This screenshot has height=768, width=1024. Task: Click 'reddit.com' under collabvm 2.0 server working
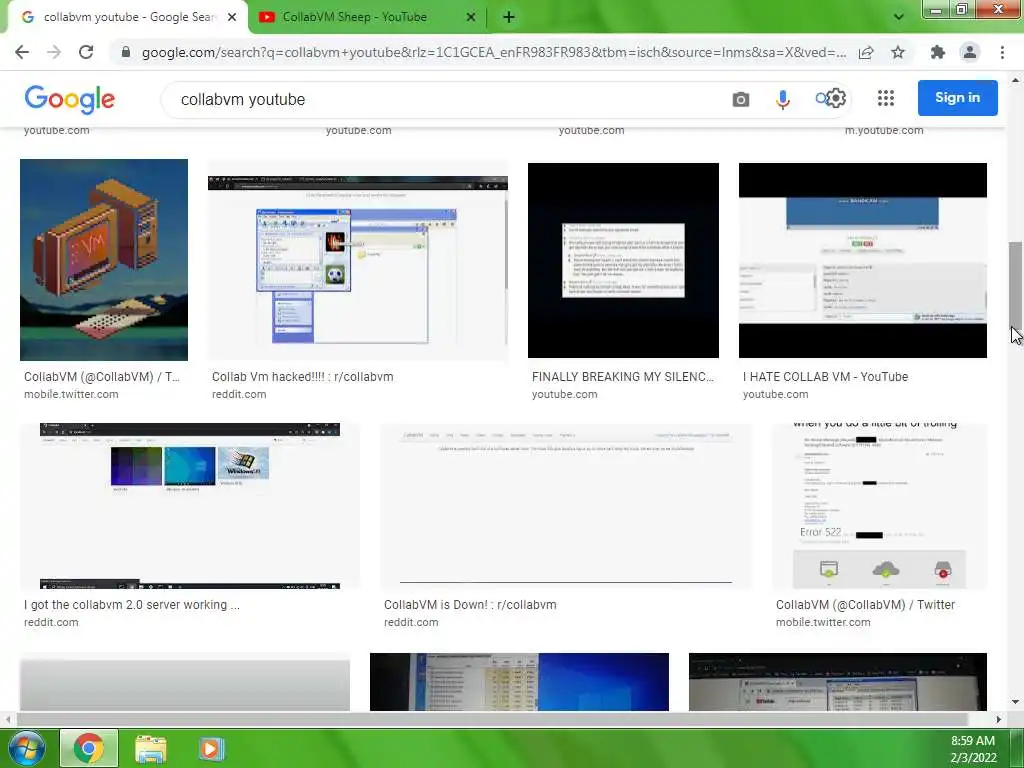click(51, 622)
